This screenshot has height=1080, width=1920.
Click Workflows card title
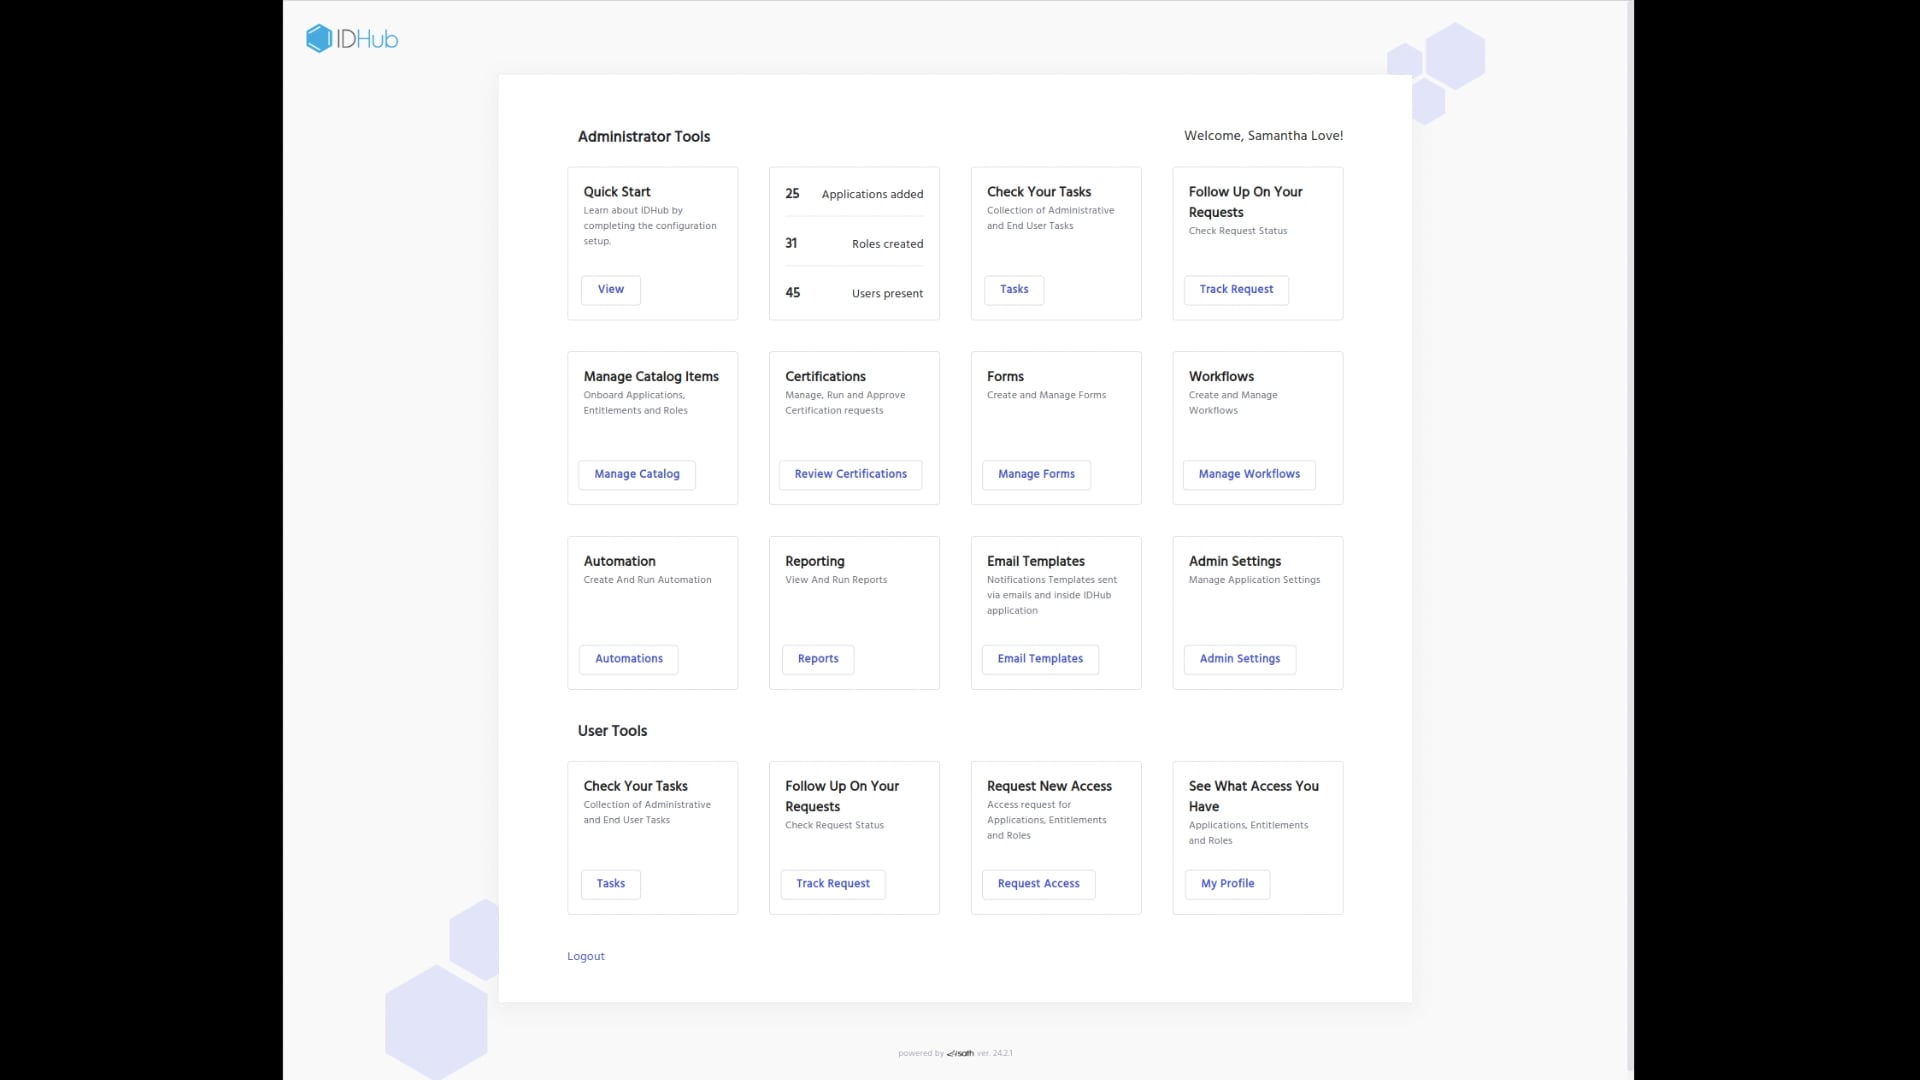tap(1221, 377)
